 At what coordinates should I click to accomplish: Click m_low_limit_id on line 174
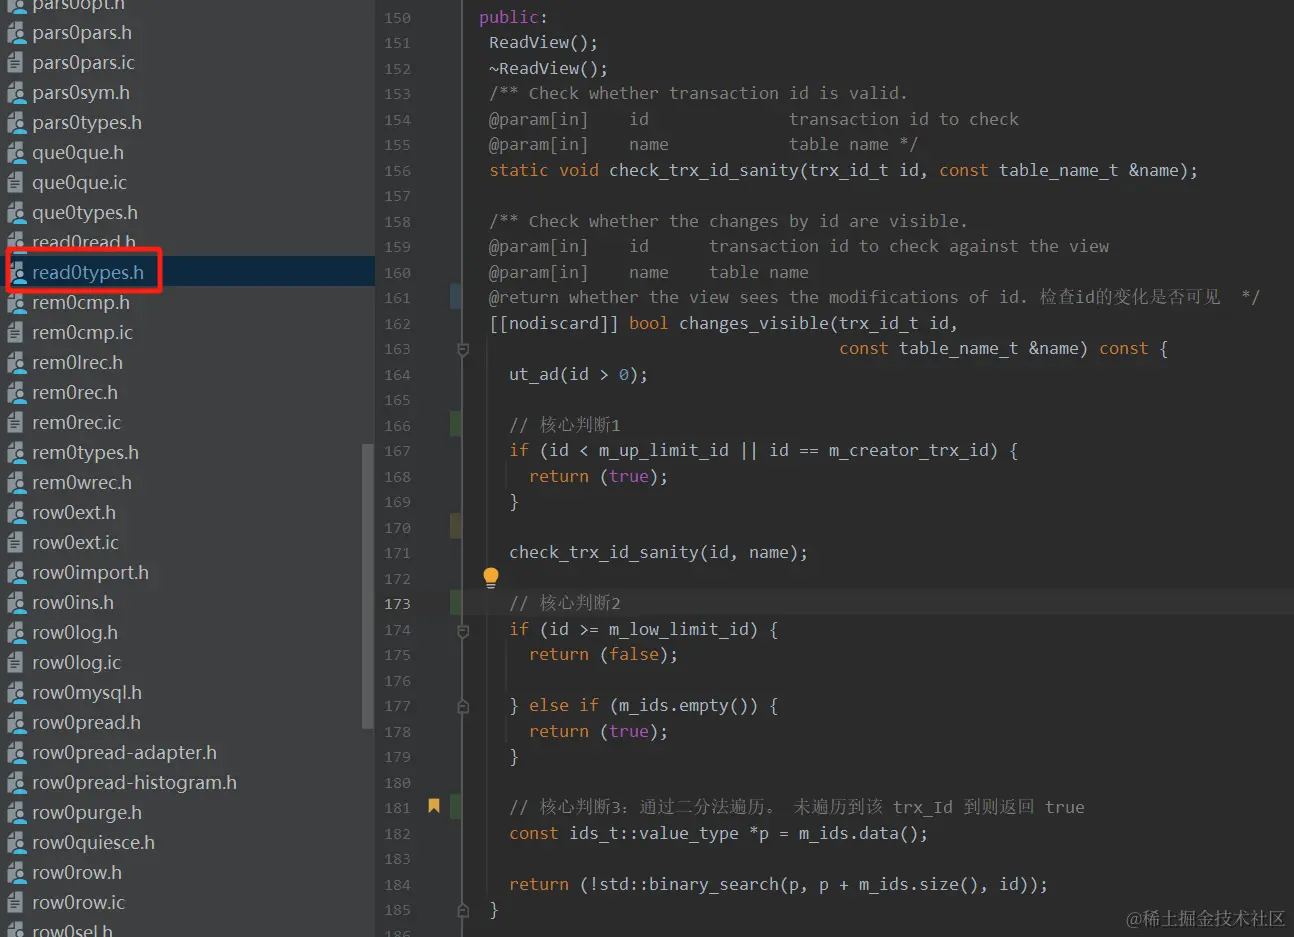click(x=678, y=629)
